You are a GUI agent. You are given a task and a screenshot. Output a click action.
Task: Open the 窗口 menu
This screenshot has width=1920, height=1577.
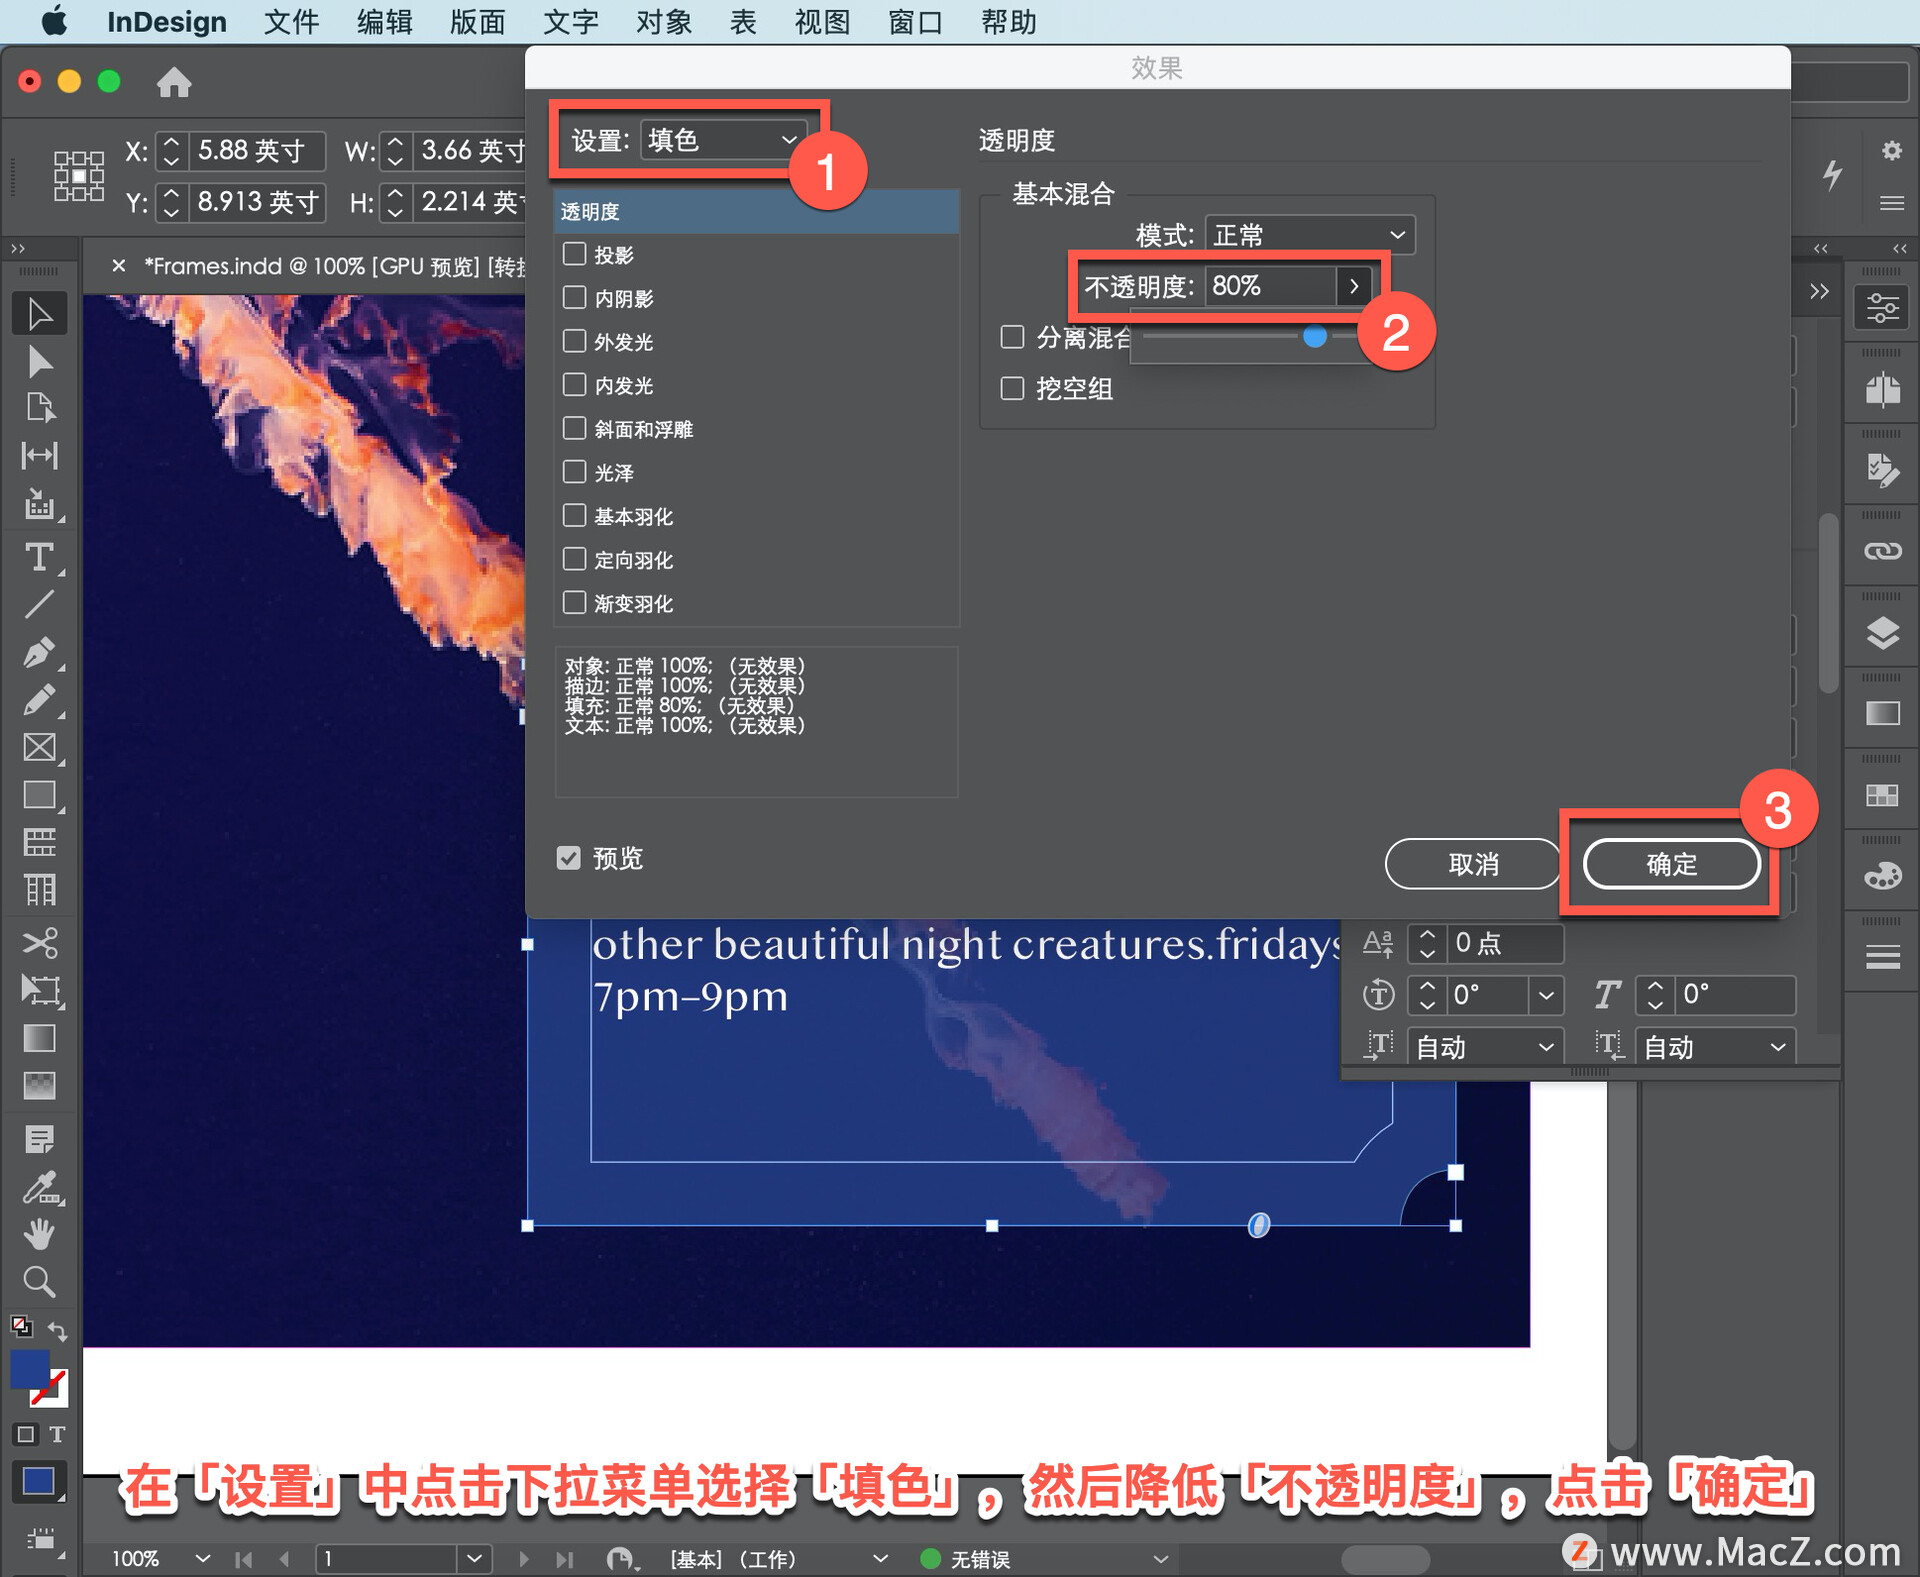point(915,22)
